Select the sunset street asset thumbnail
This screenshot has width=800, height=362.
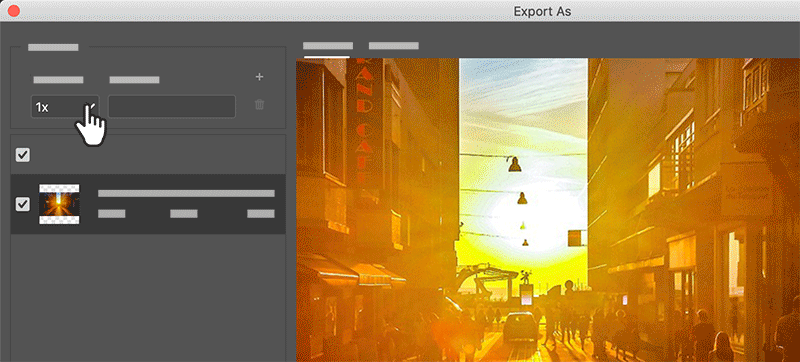(x=59, y=204)
